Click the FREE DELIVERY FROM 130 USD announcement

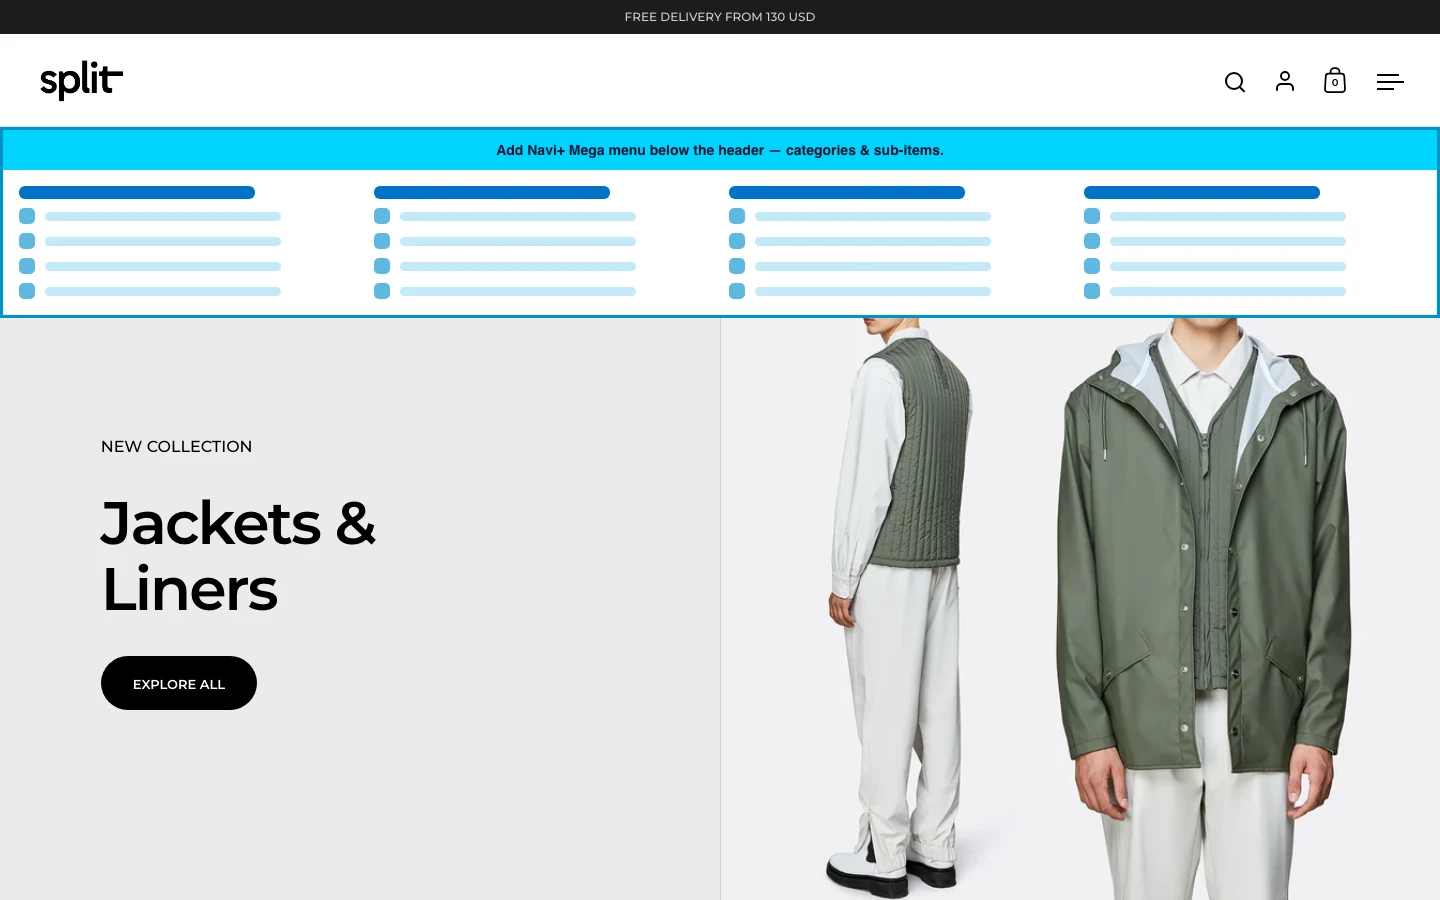point(720,17)
